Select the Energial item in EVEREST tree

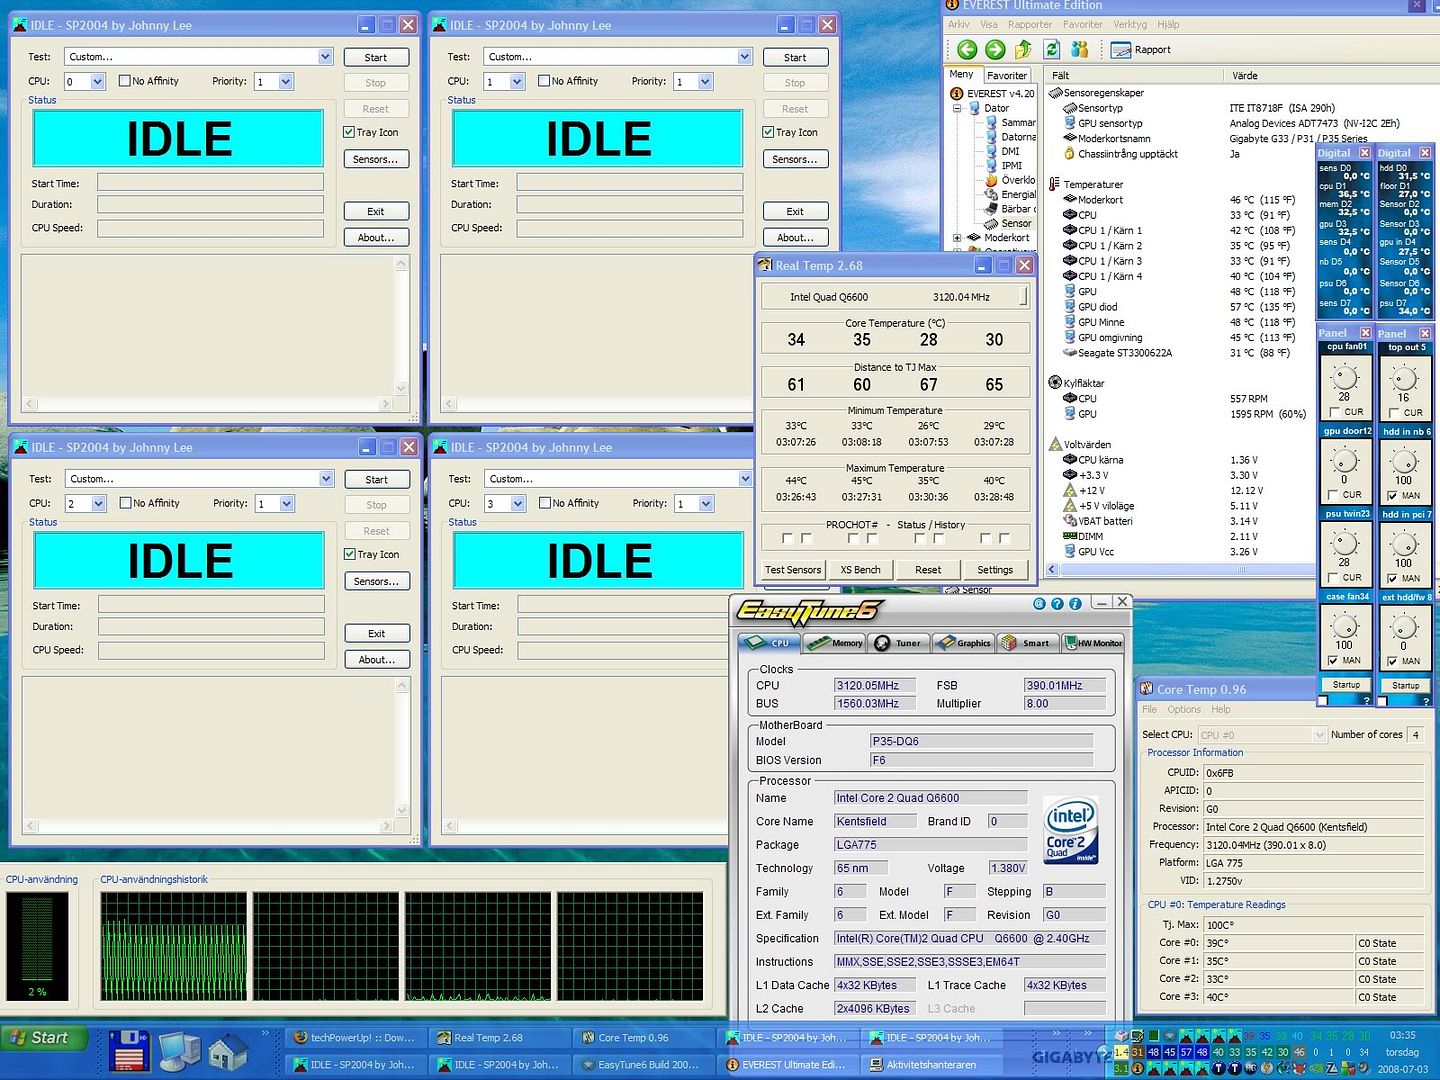pyautogui.click(x=1010, y=194)
